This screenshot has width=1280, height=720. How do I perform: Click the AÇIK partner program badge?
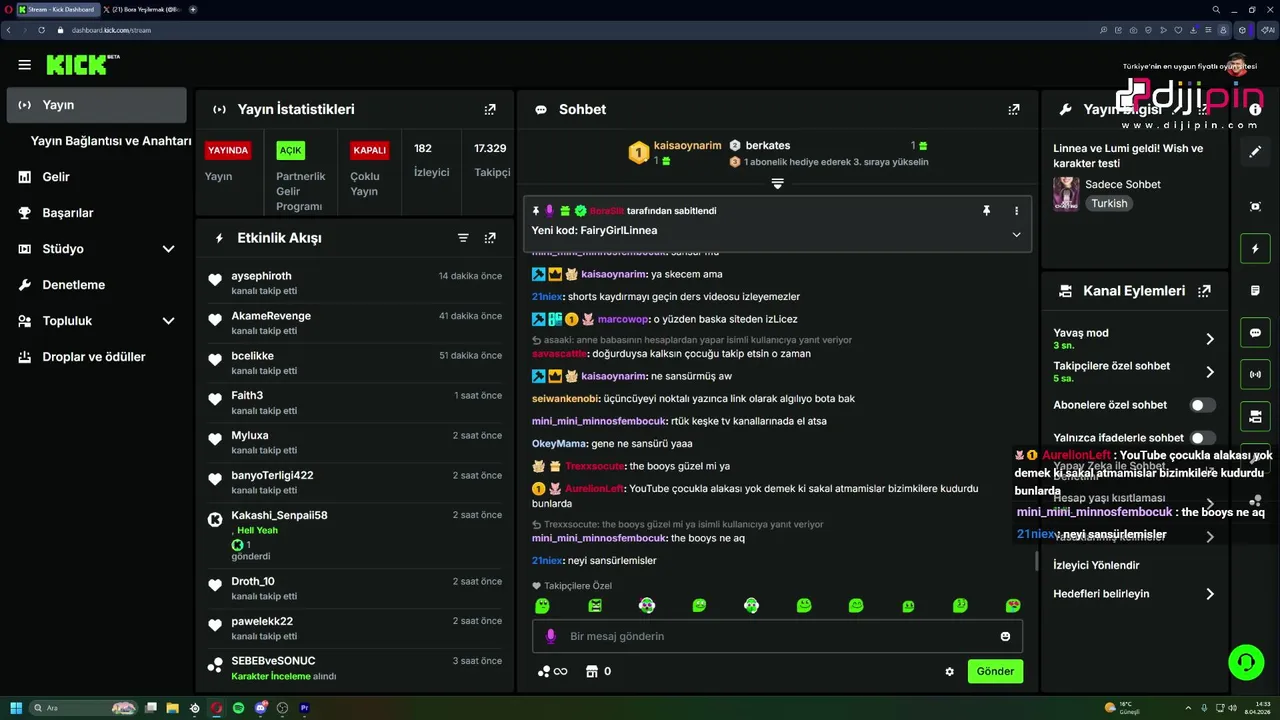[x=291, y=151]
